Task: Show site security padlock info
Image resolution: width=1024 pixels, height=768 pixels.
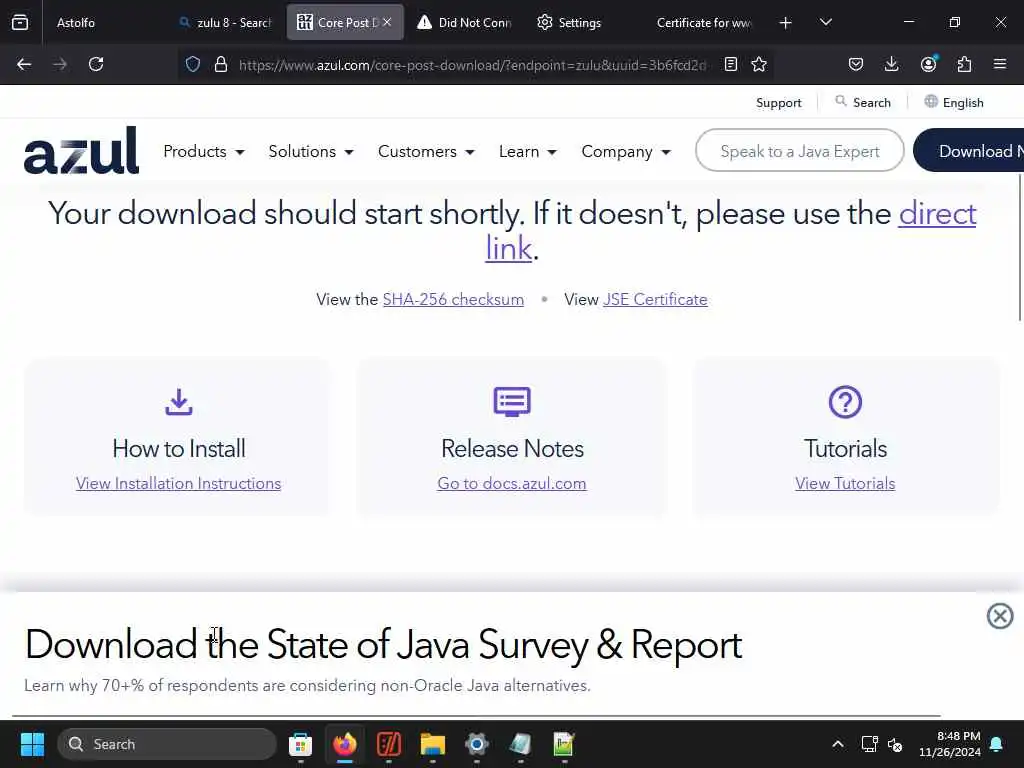Action: click(x=221, y=64)
